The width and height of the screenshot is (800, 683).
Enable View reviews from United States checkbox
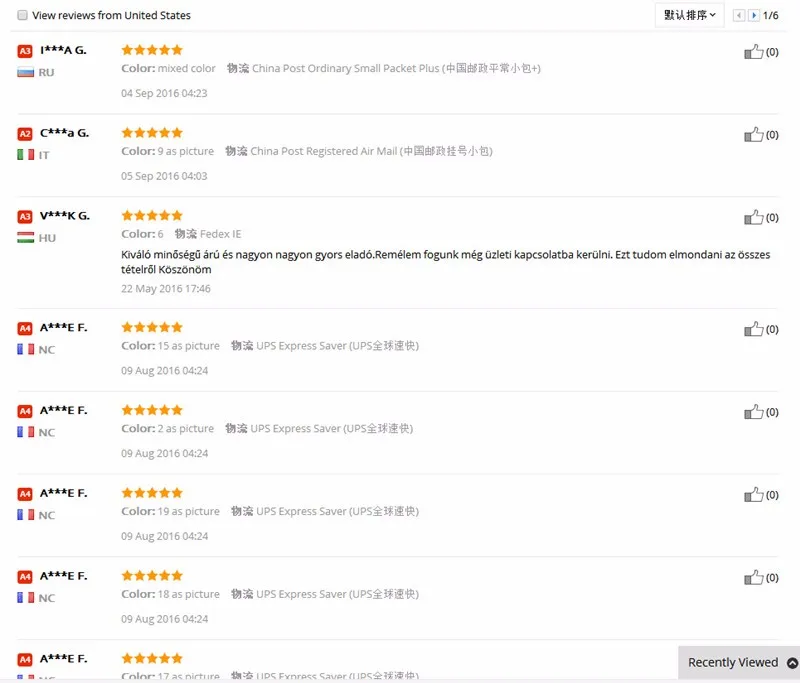click(x=22, y=15)
